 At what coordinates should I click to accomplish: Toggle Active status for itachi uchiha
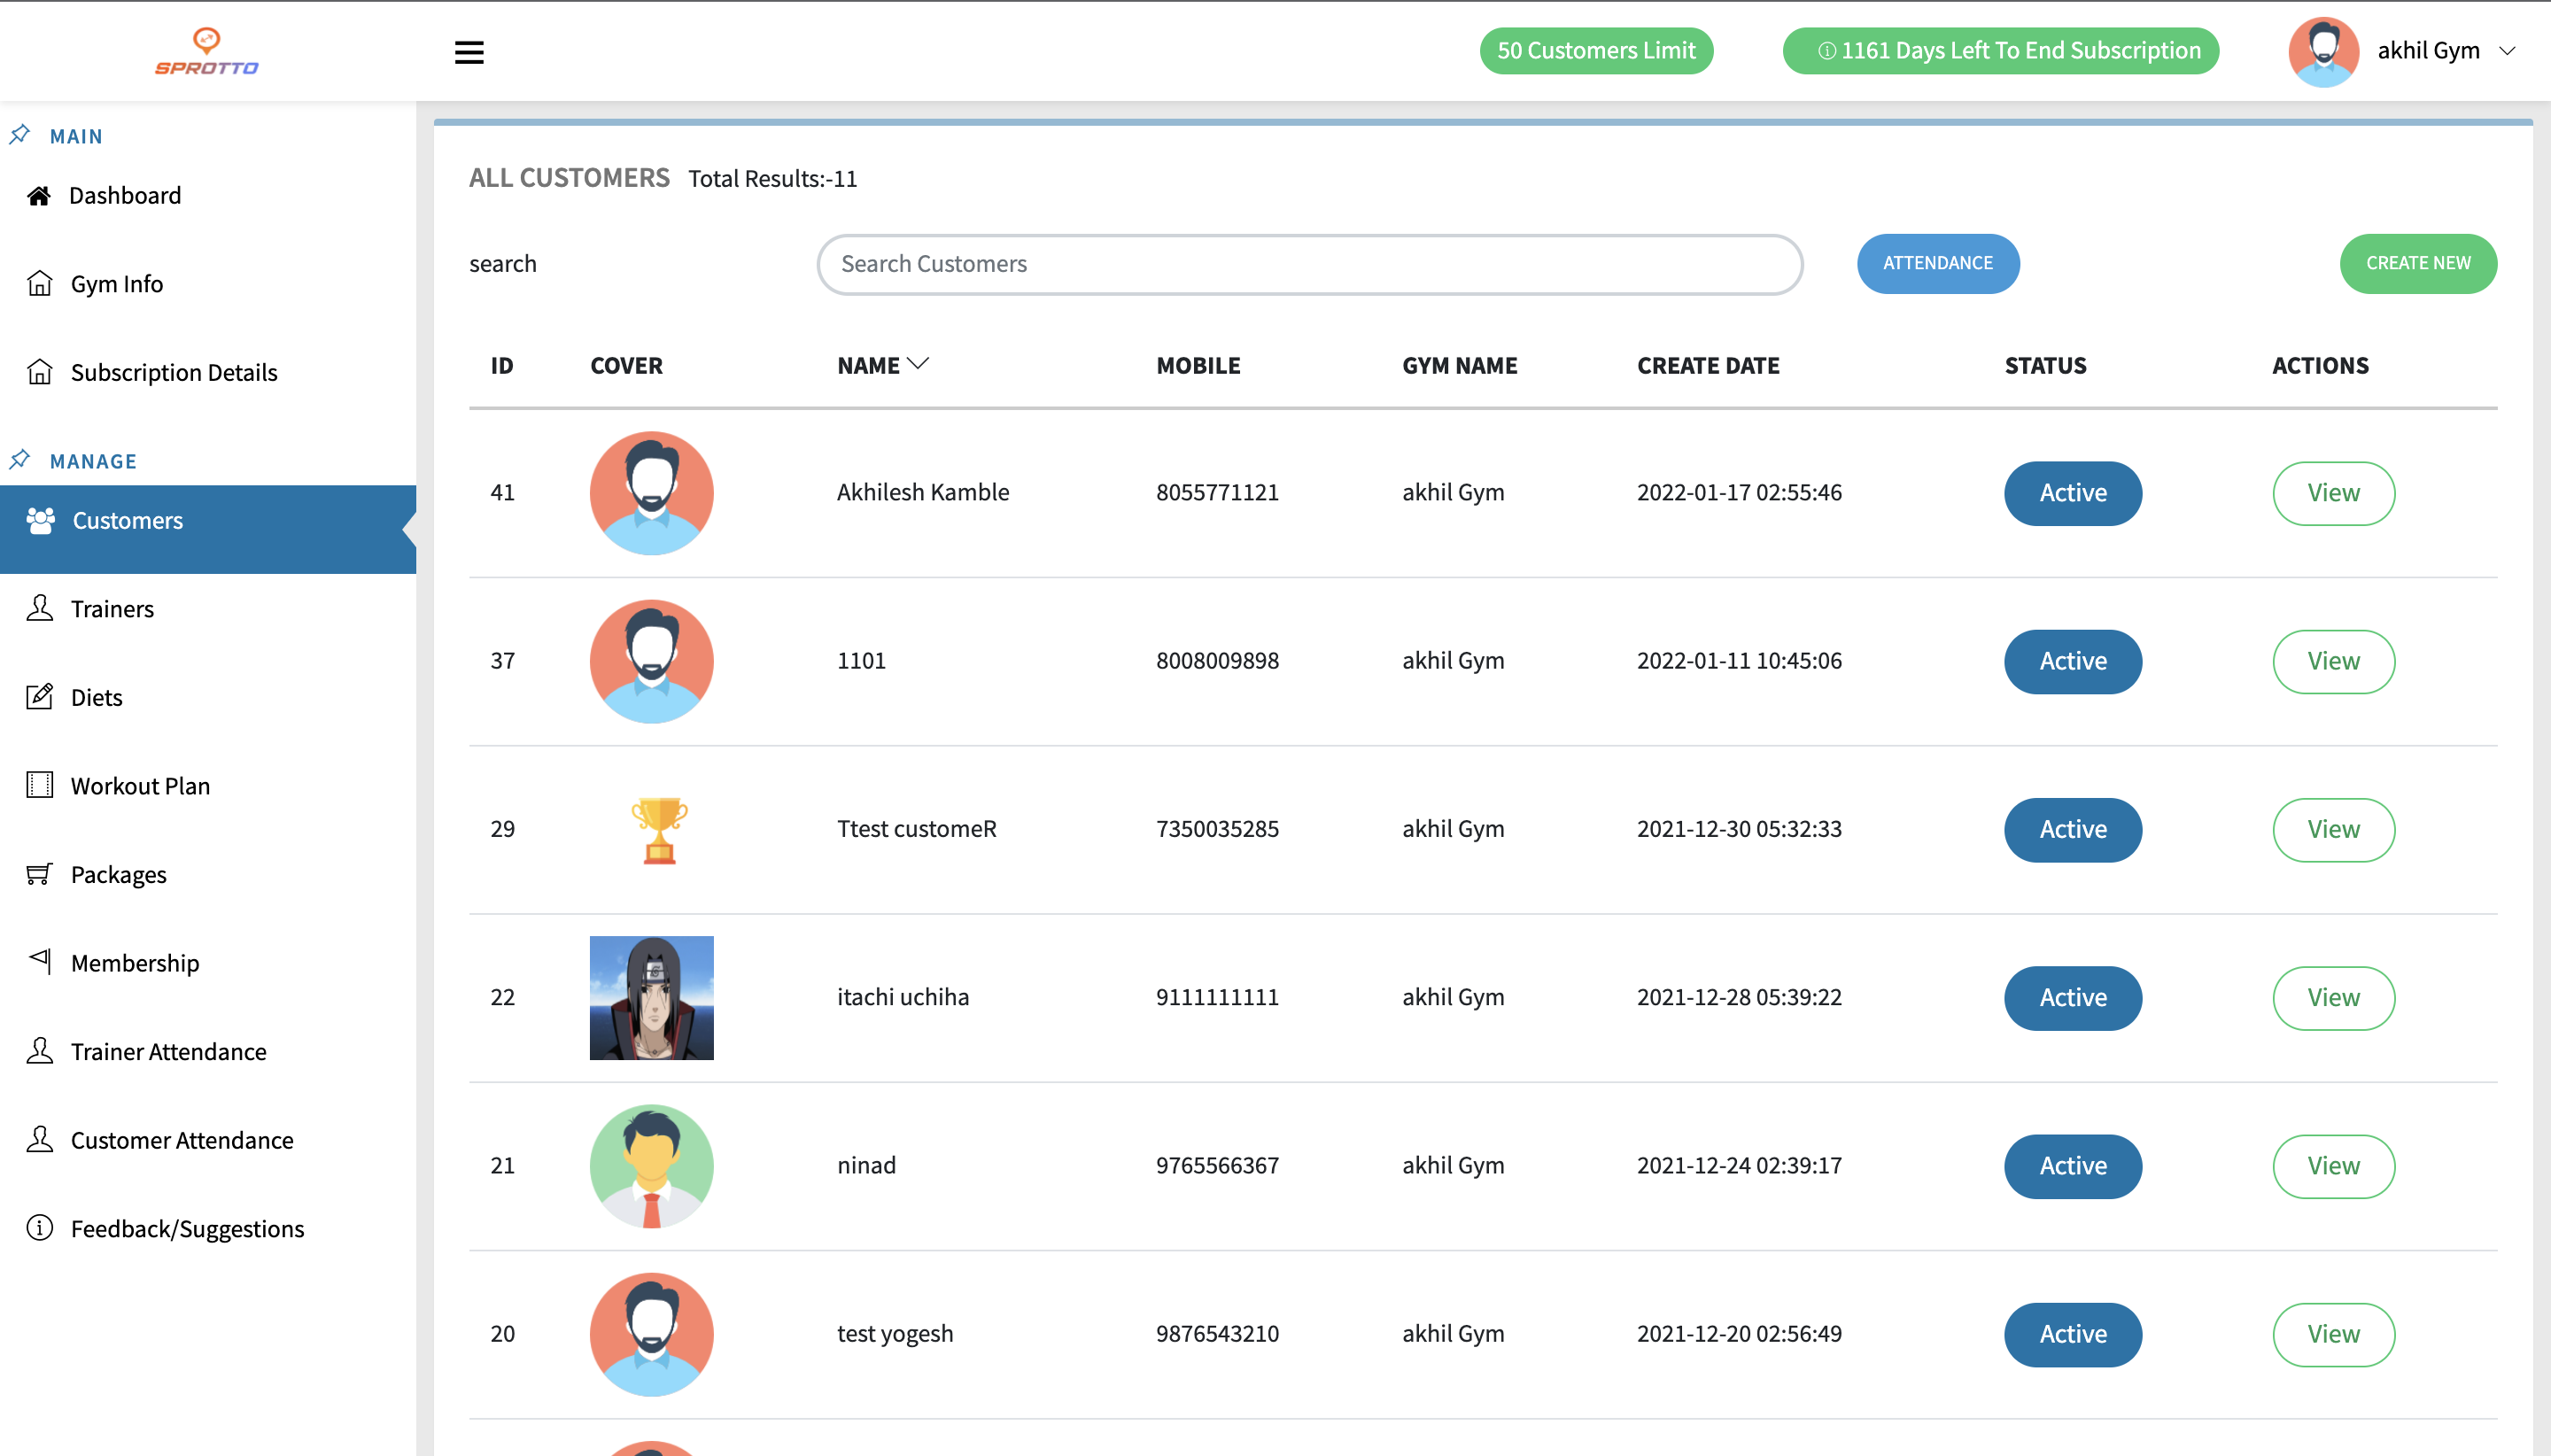(x=2072, y=997)
